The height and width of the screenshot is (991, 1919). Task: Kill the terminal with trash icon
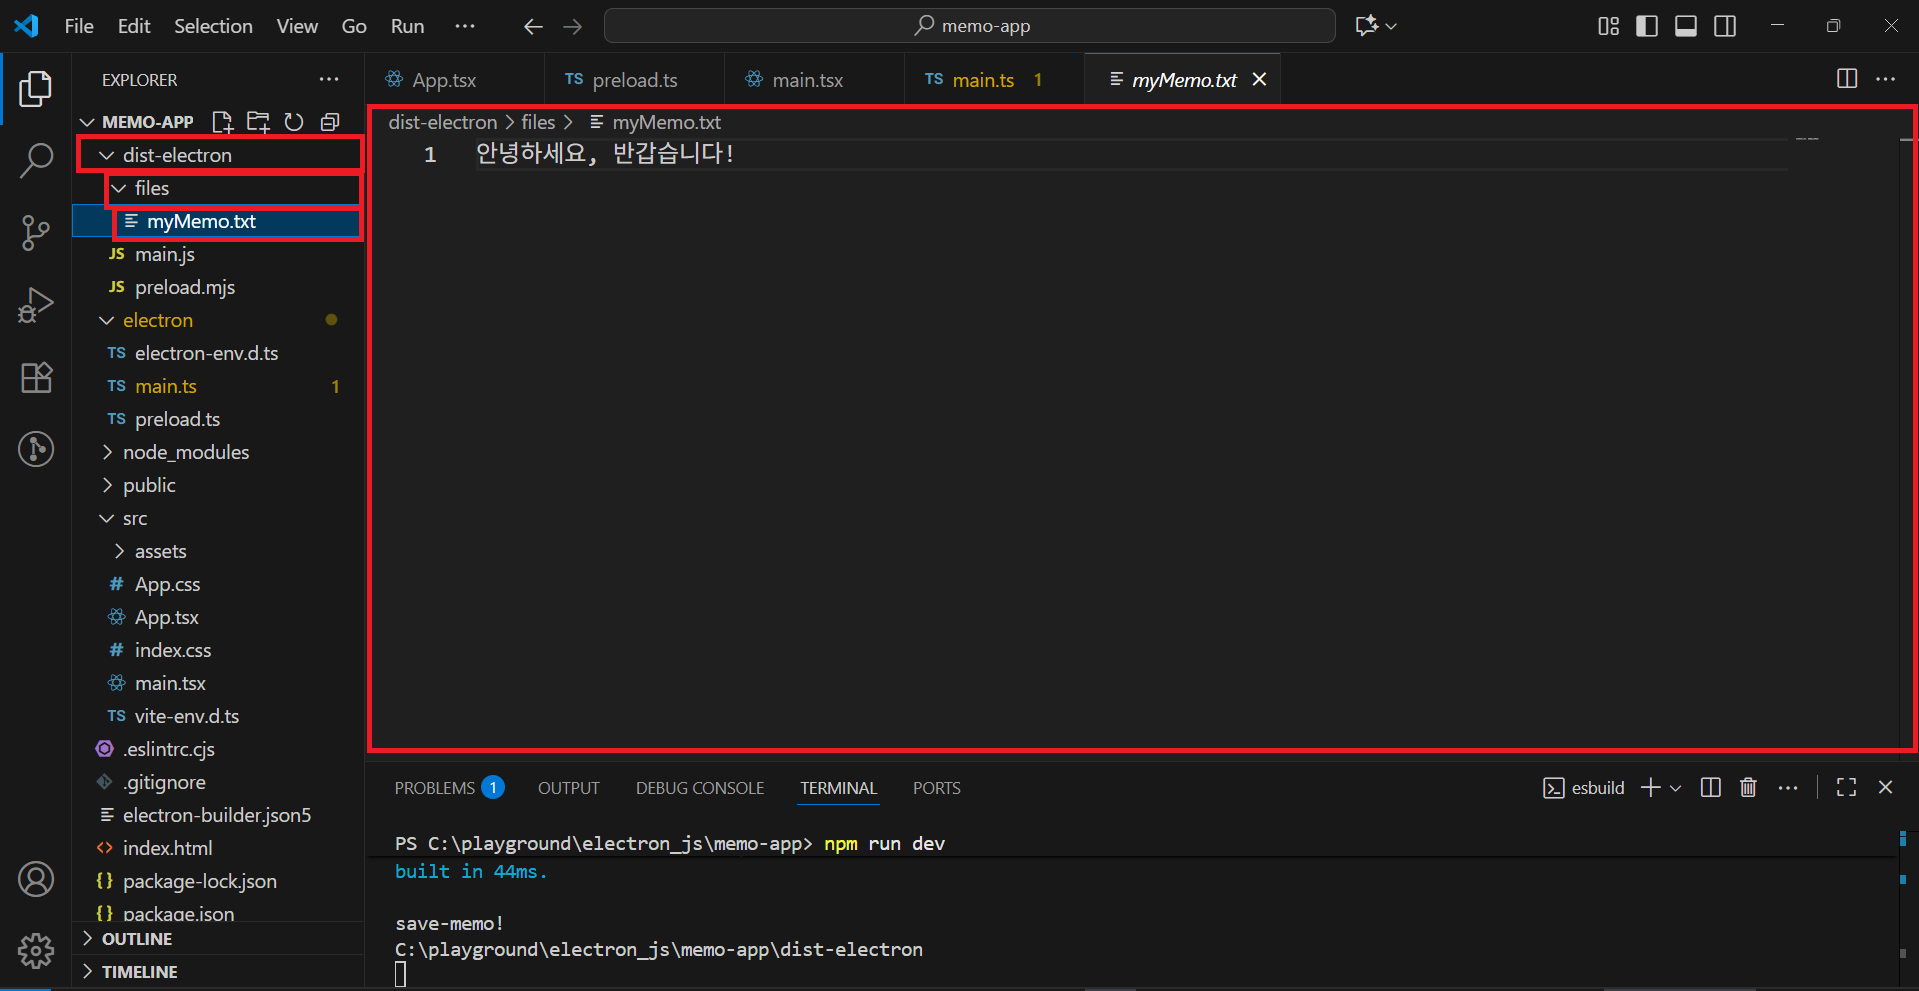coord(1748,788)
